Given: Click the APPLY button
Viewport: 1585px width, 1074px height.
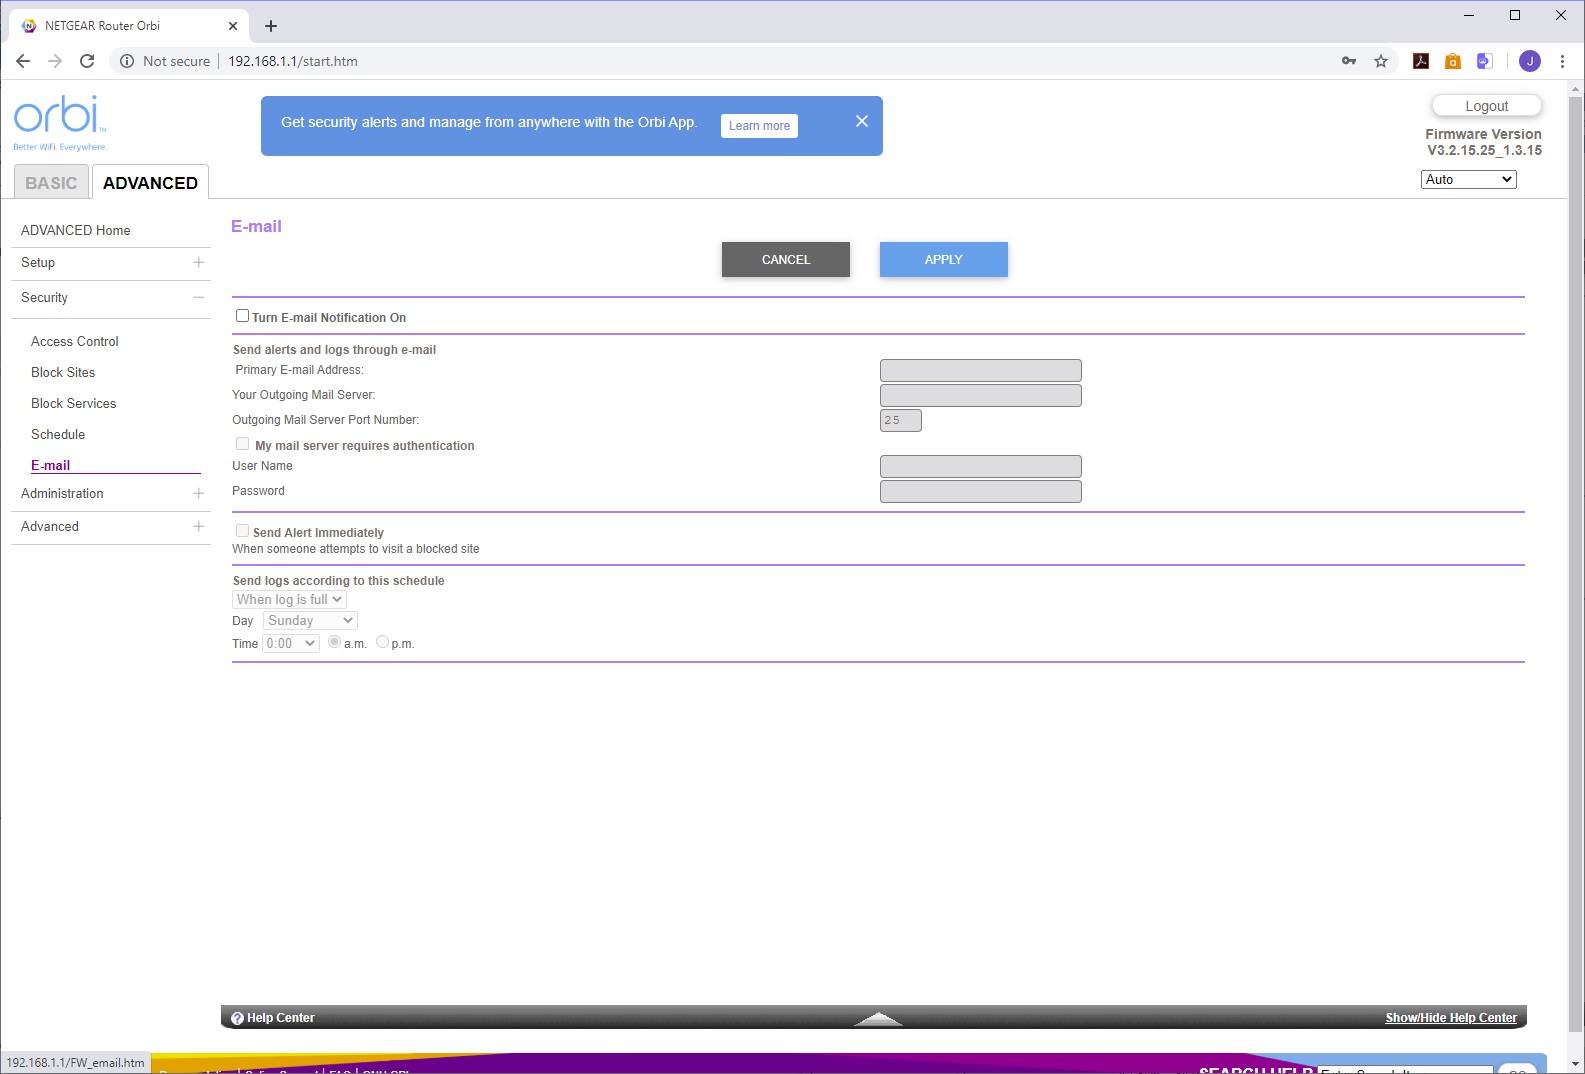Looking at the screenshot, I should [x=944, y=260].
